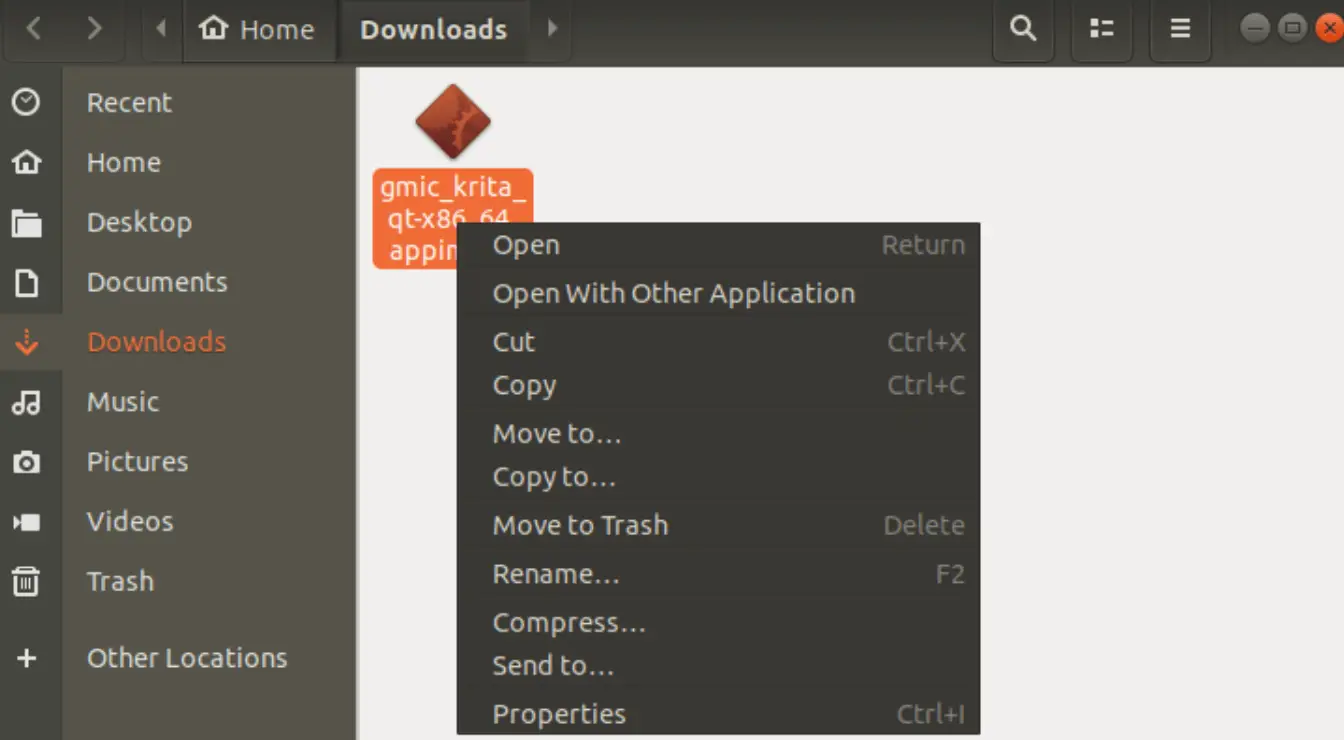Switch to list view icon

point(1101,29)
